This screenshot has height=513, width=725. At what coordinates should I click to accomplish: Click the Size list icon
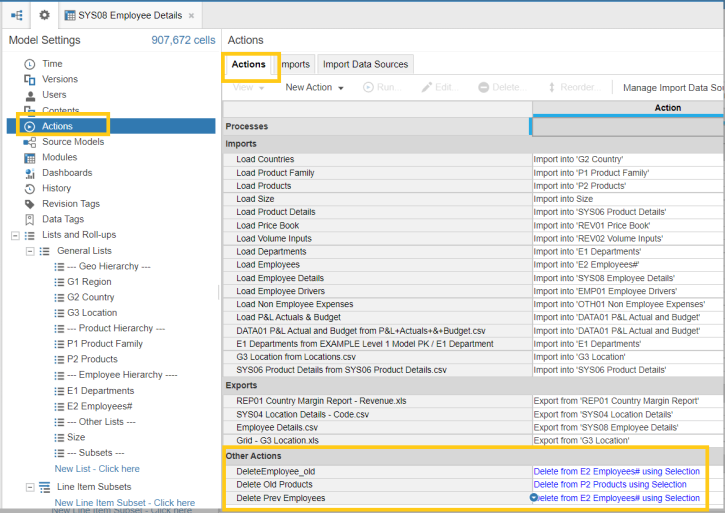click(x=59, y=438)
